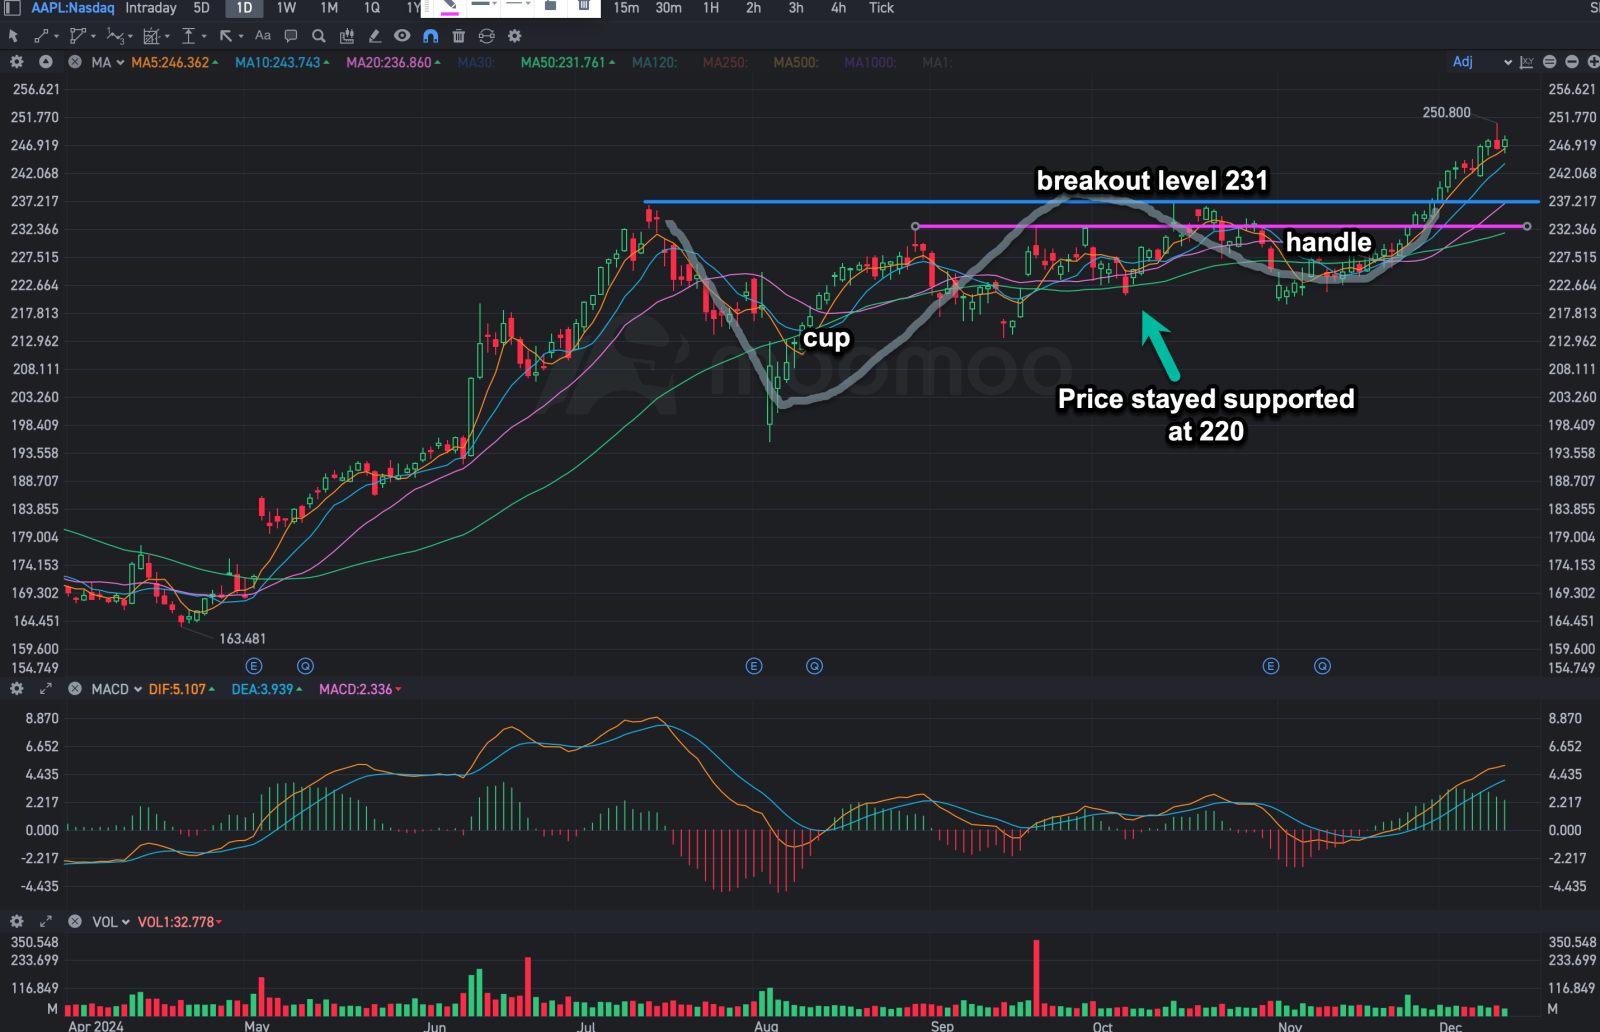This screenshot has width=1600, height=1032.
Task: Switch to the 1H interval
Action: coord(711,8)
